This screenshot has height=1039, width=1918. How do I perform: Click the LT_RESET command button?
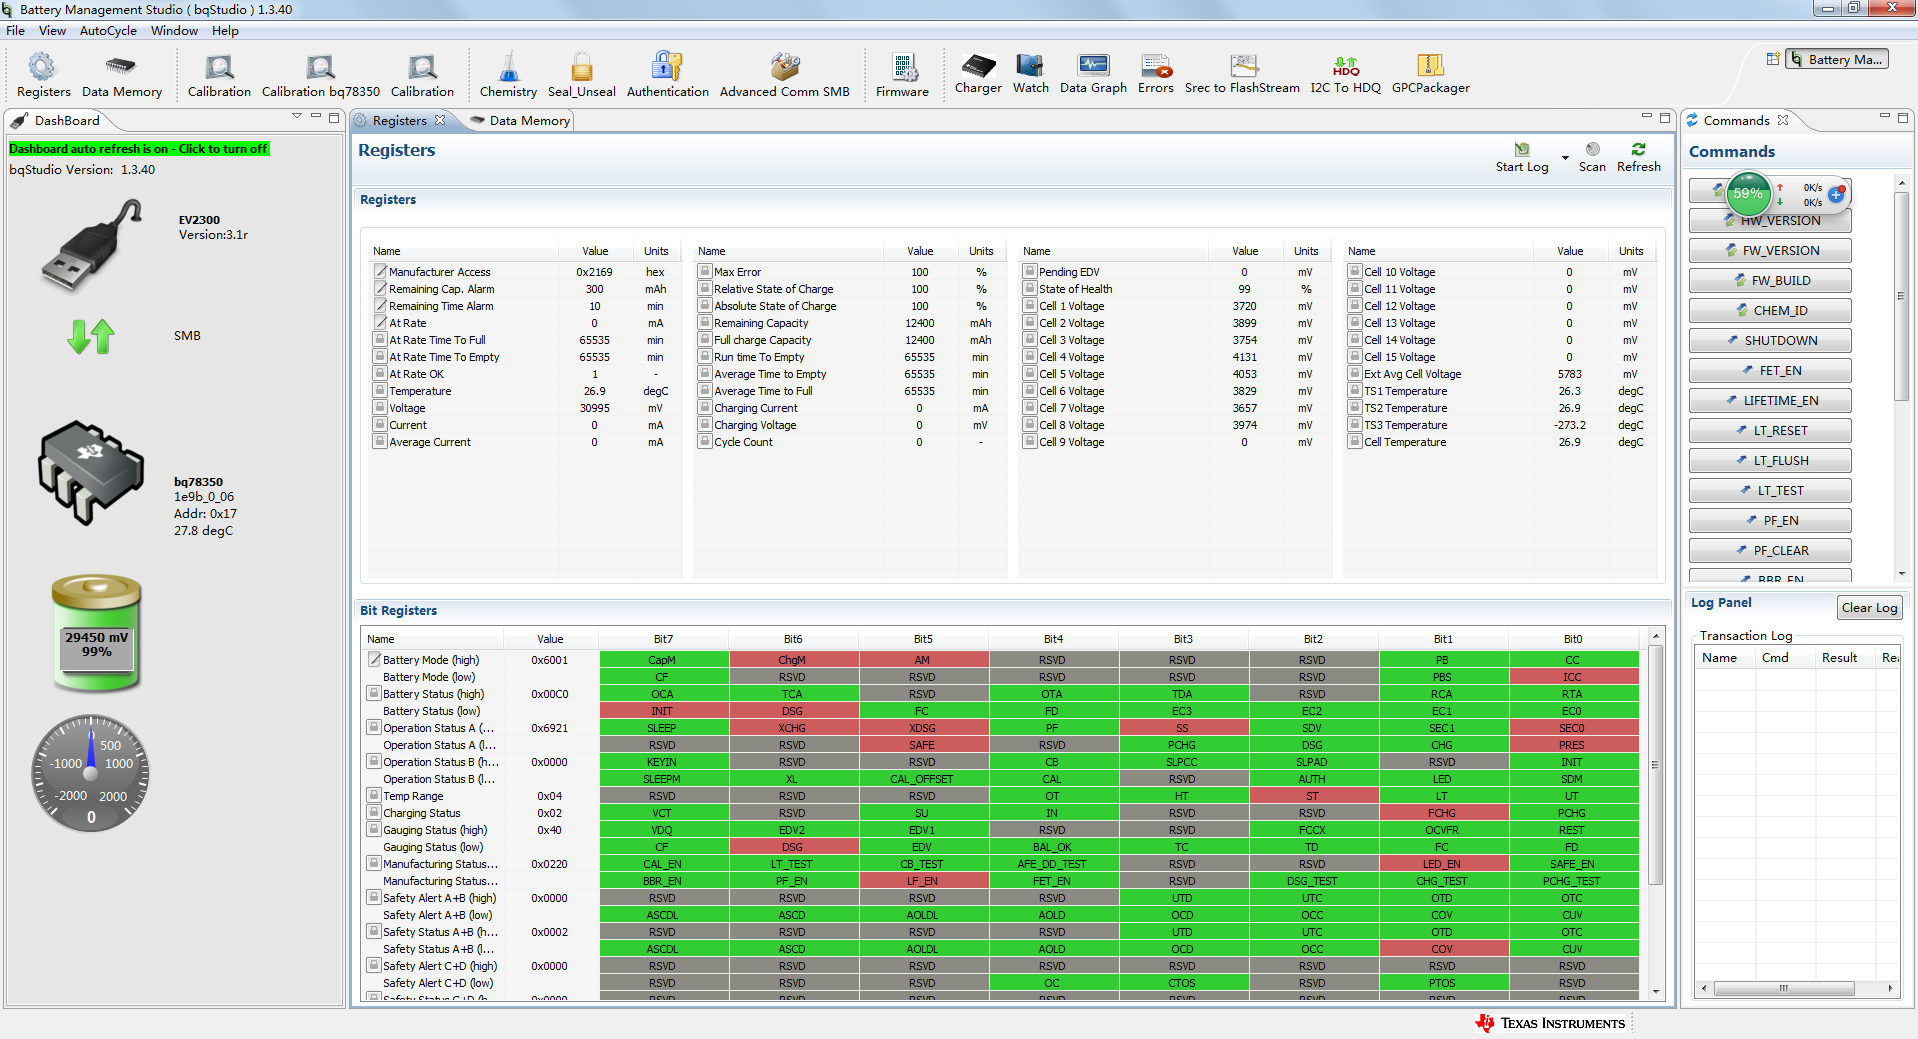1770,430
